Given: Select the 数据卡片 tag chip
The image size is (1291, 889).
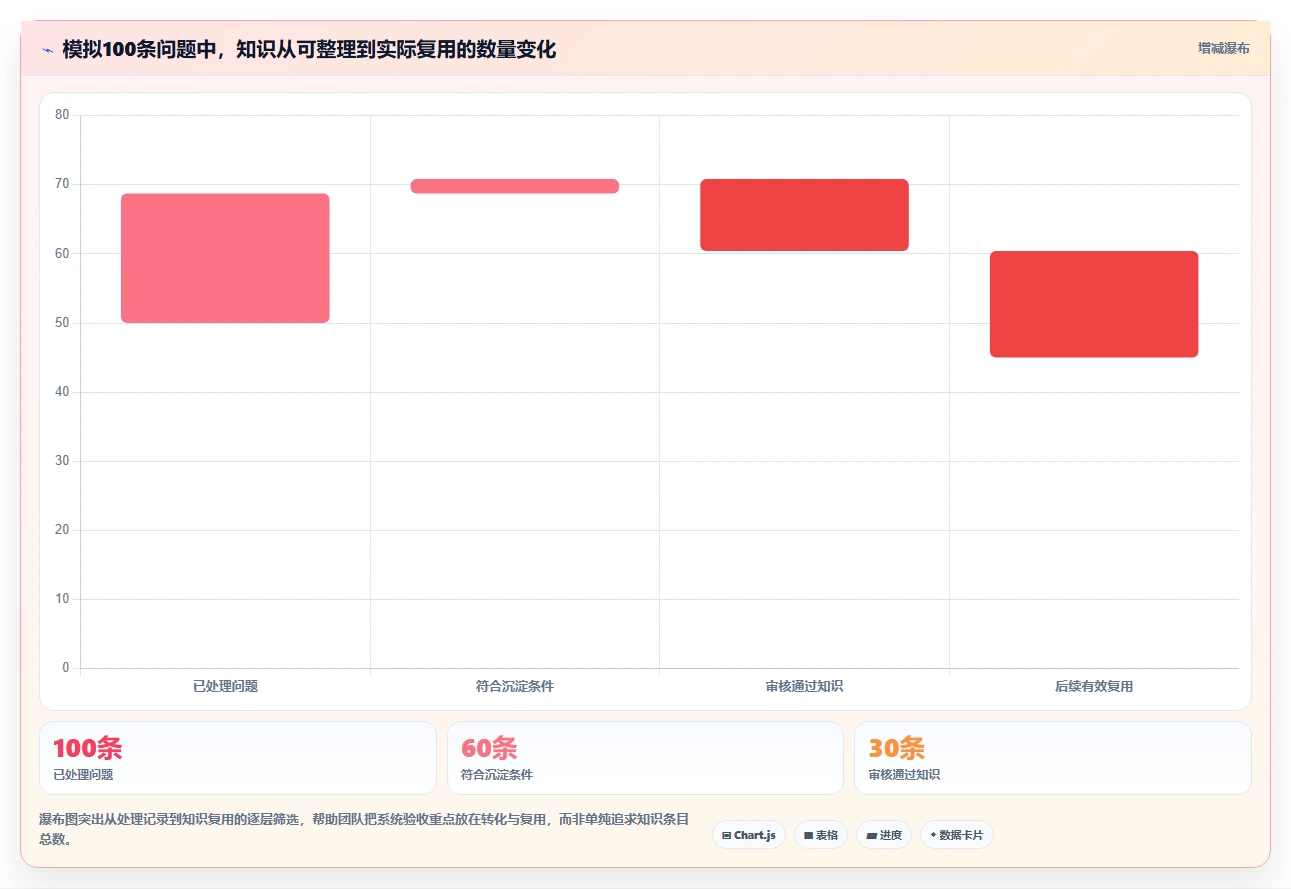Looking at the screenshot, I should tap(957, 835).
